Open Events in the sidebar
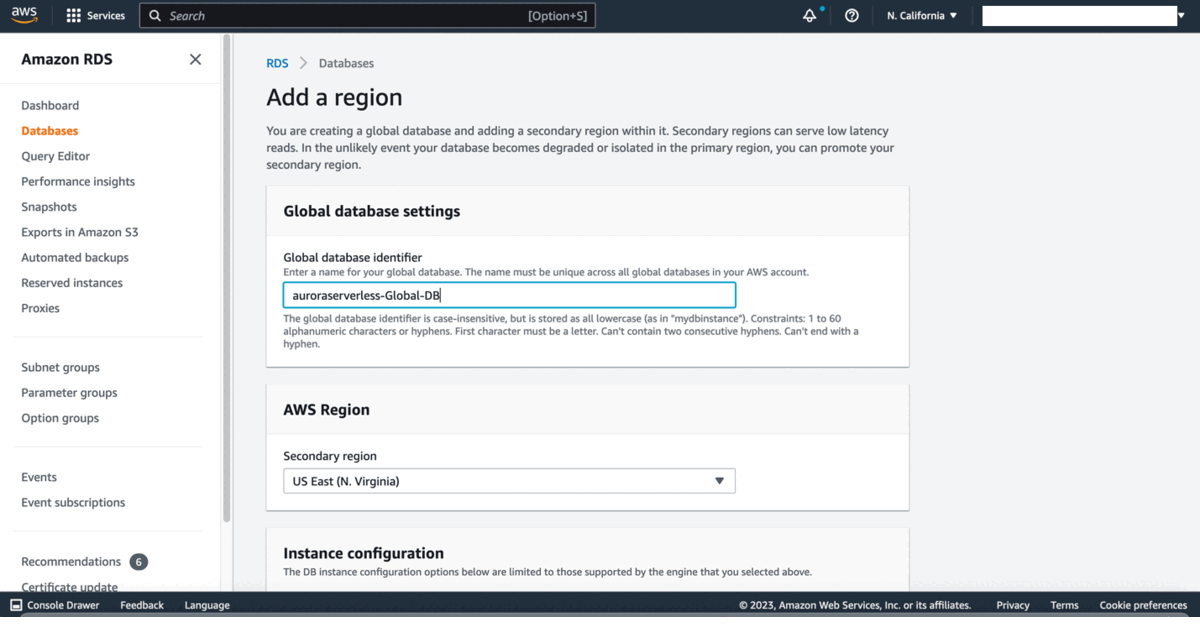Screen dimensions: 1200x624 point(39,477)
